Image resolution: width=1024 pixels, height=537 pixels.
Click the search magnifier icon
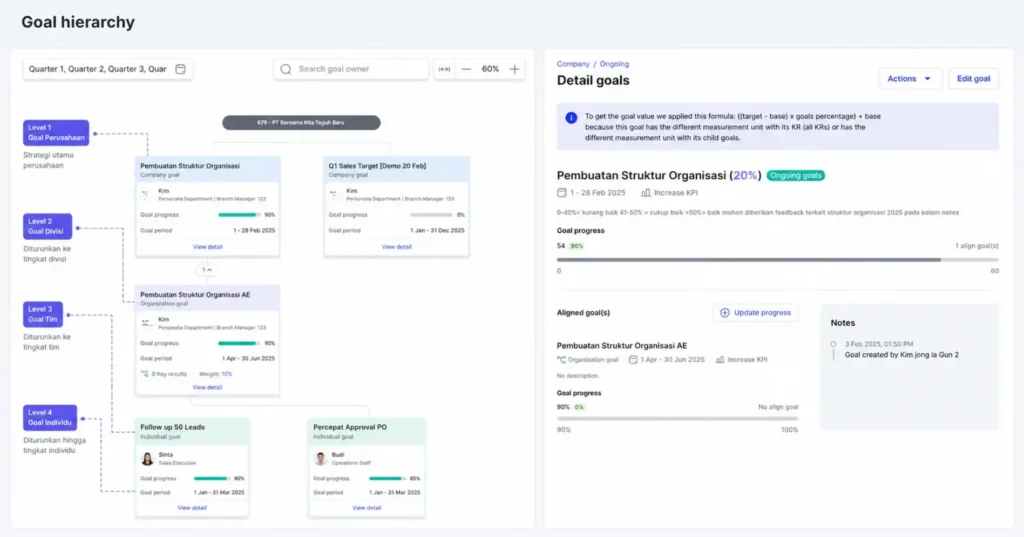(286, 69)
